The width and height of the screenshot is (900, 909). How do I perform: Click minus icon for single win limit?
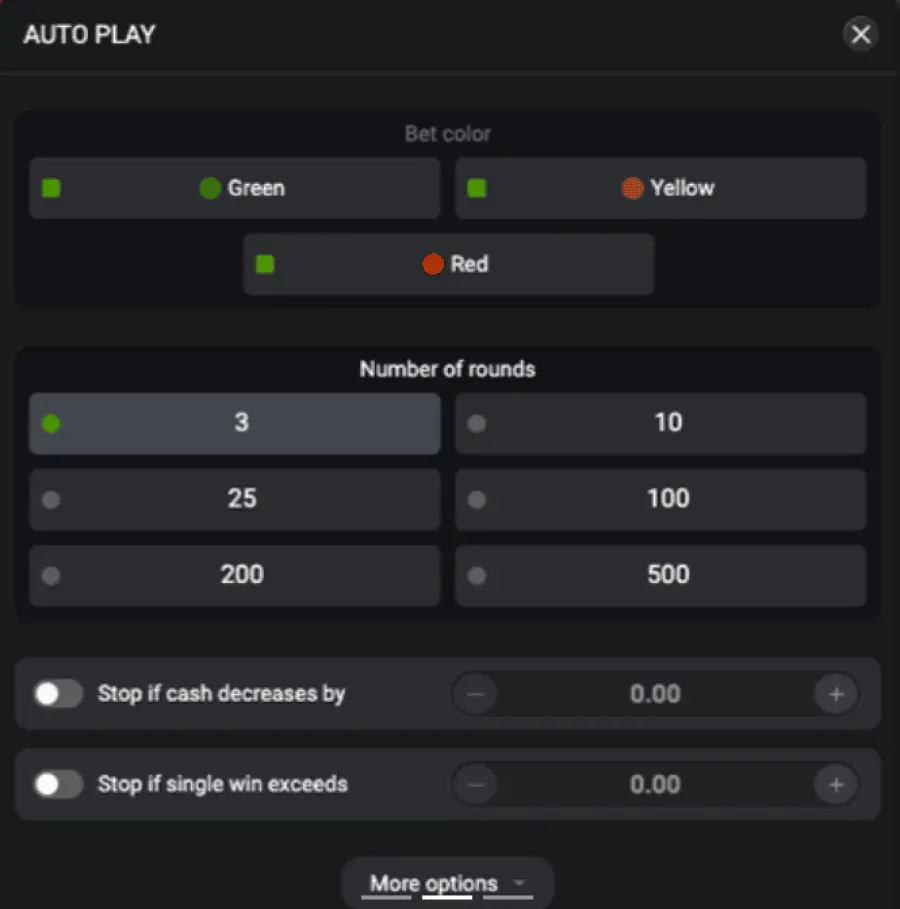point(476,785)
